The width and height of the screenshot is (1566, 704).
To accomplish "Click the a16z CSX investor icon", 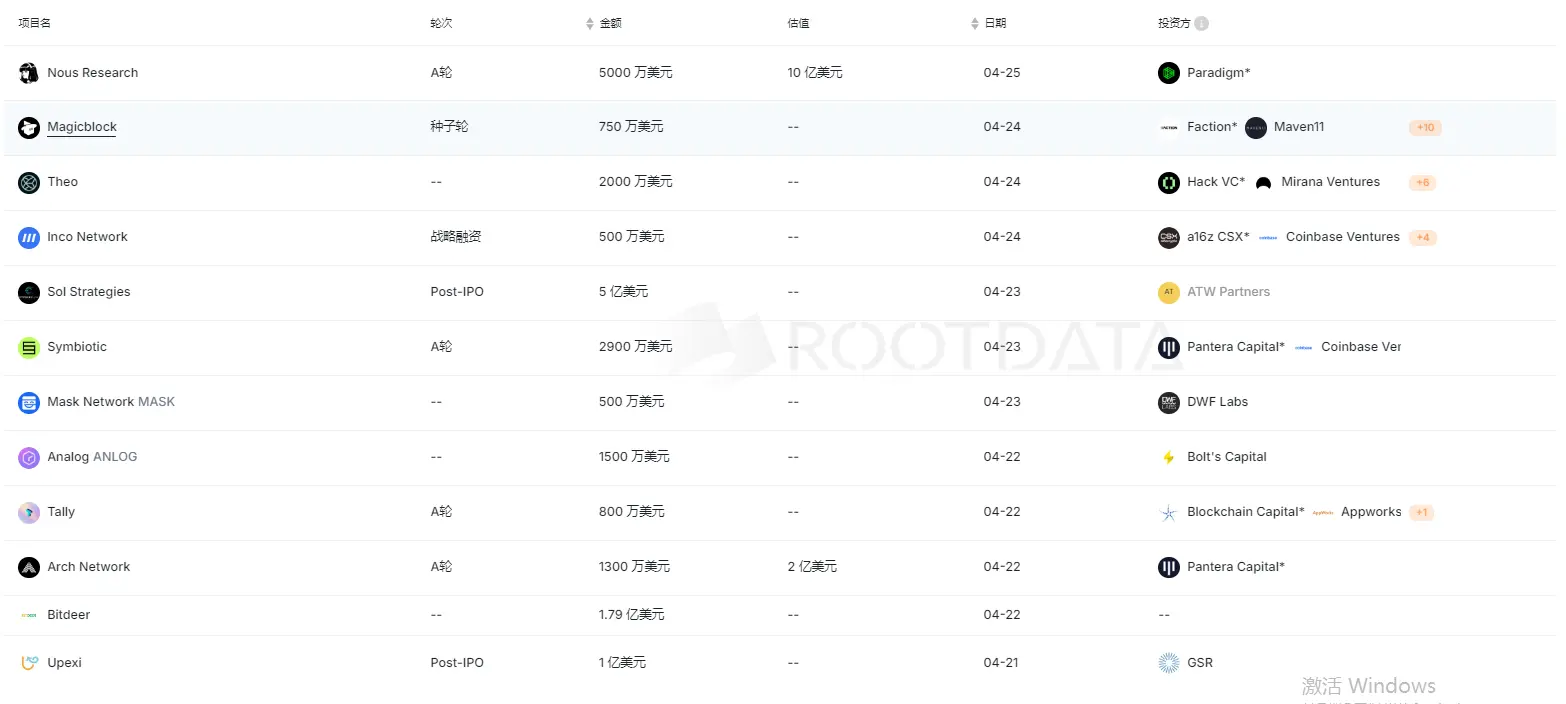I will tap(1168, 237).
